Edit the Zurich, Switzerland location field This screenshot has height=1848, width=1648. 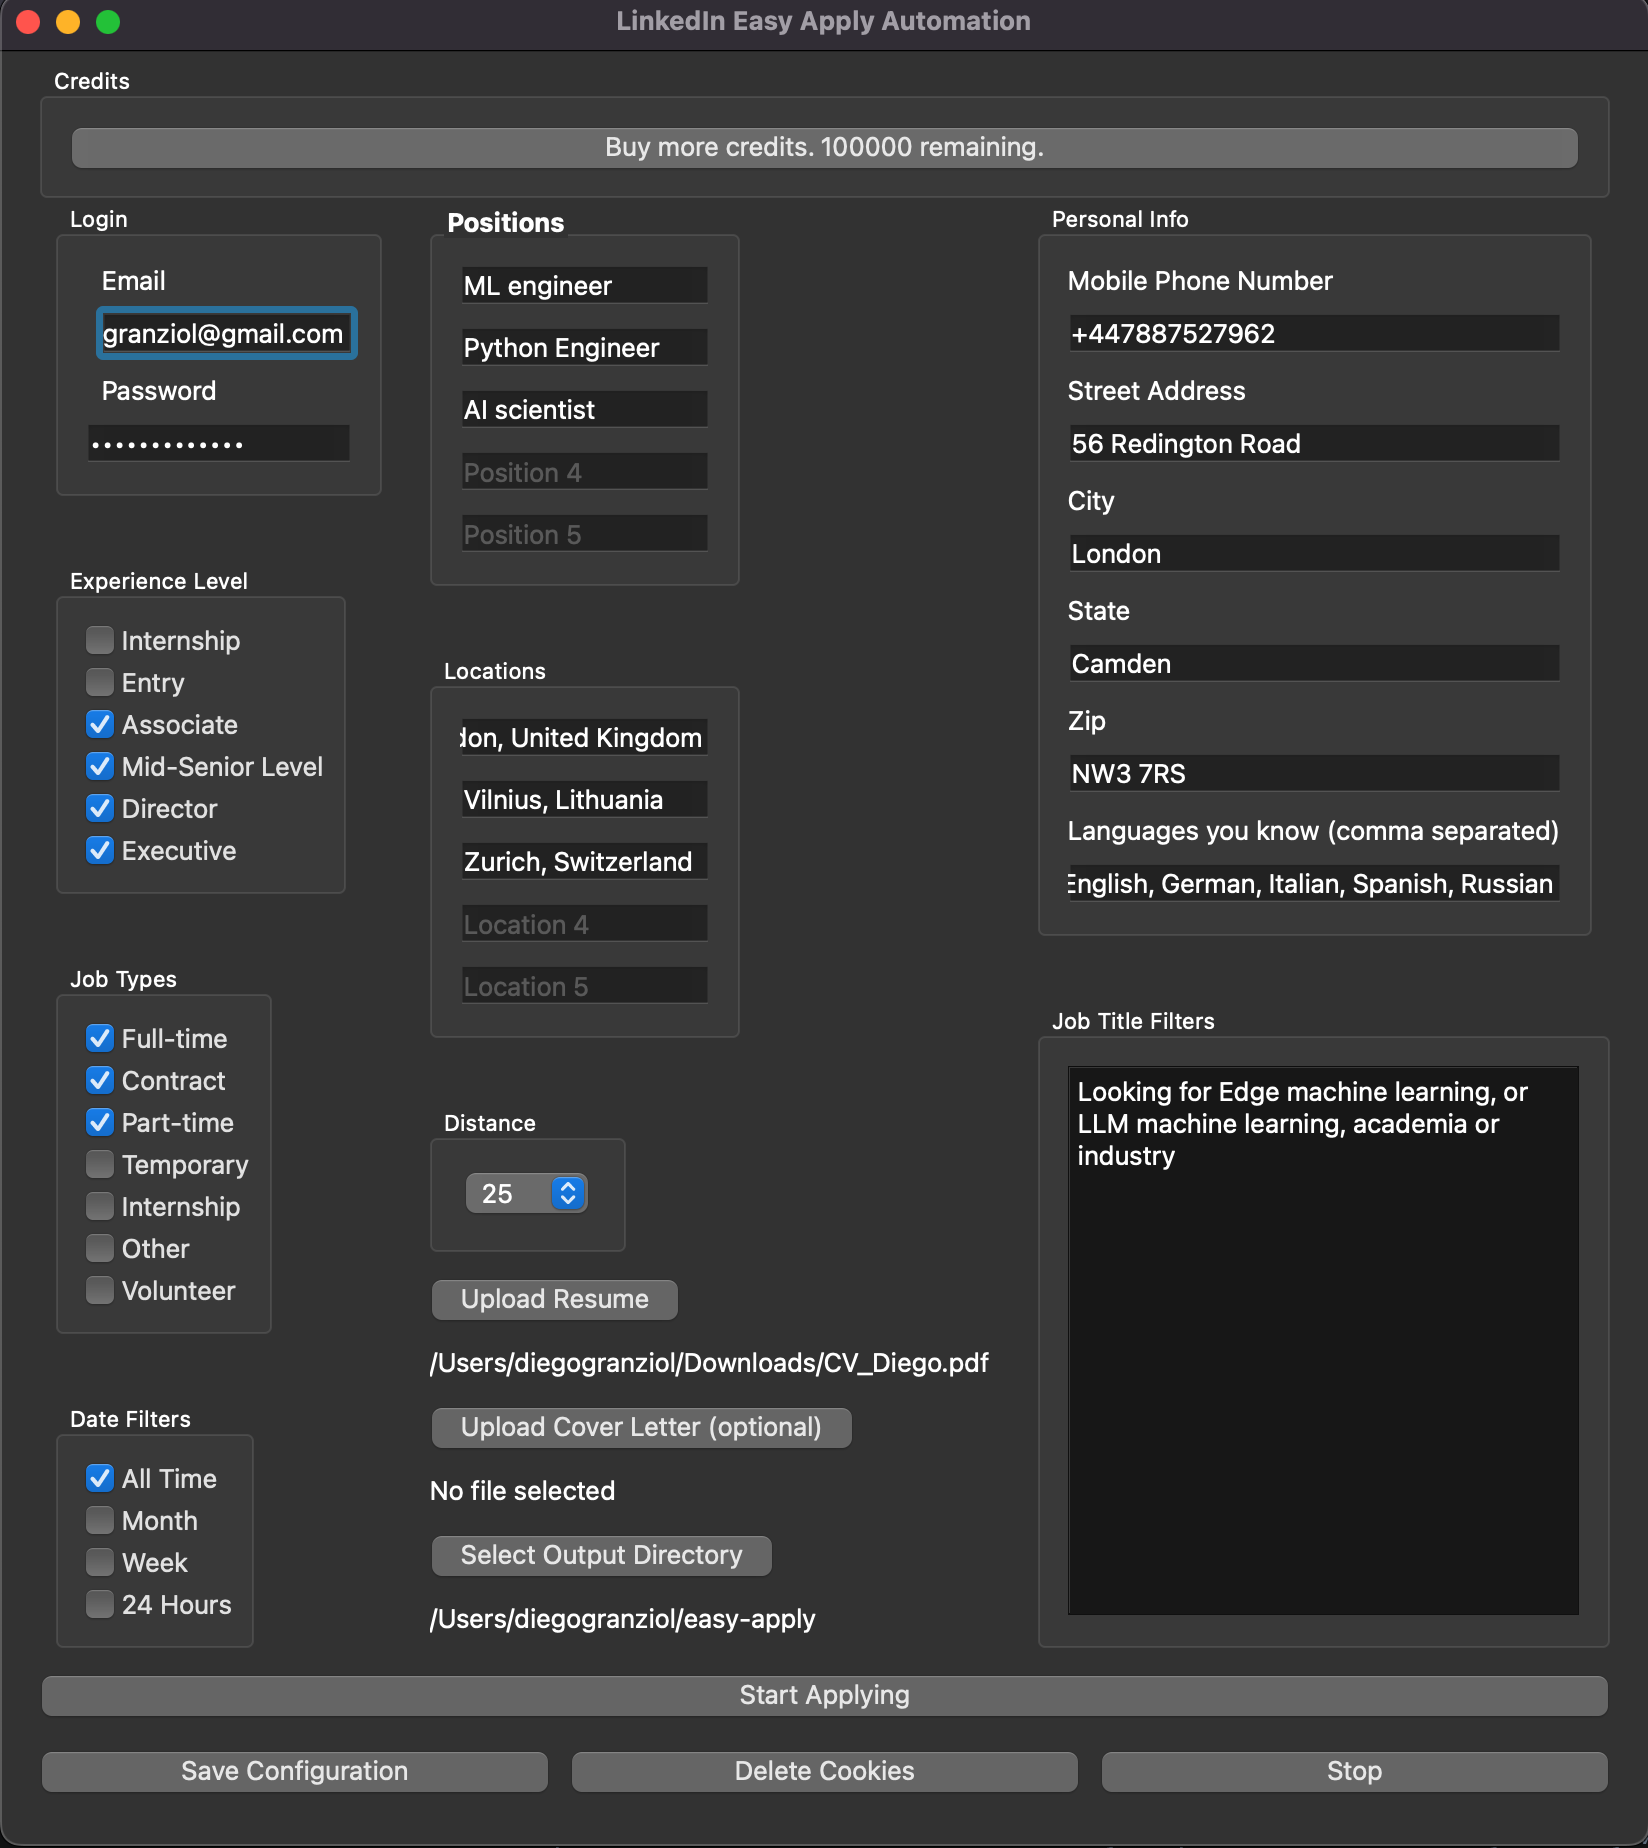click(x=584, y=861)
